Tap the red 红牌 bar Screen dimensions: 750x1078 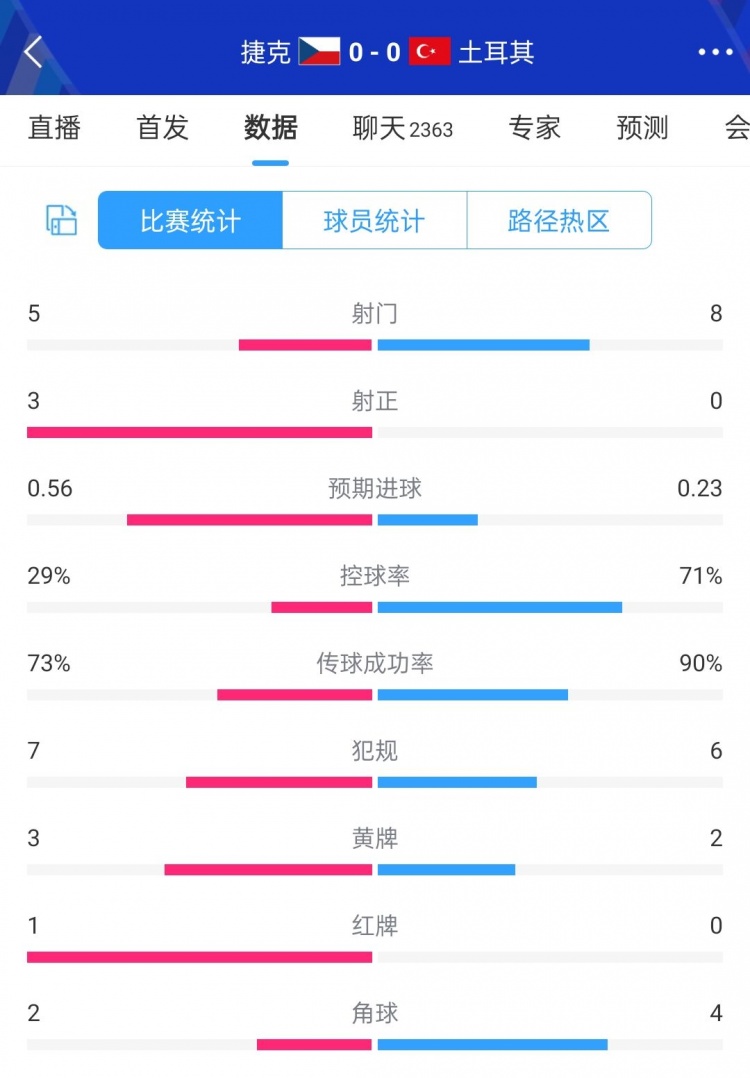click(199, 957)
